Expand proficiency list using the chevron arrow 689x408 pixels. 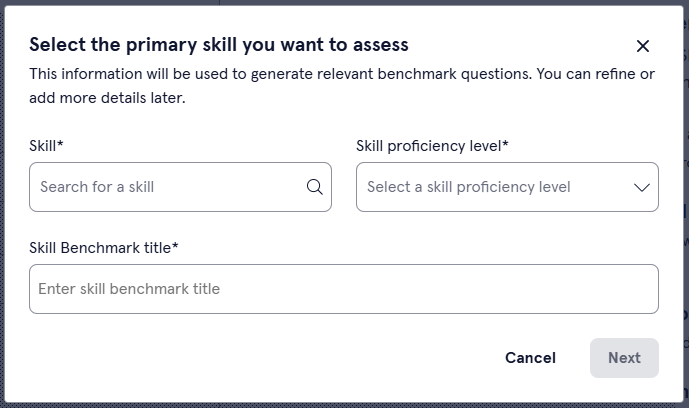point(642,187)
